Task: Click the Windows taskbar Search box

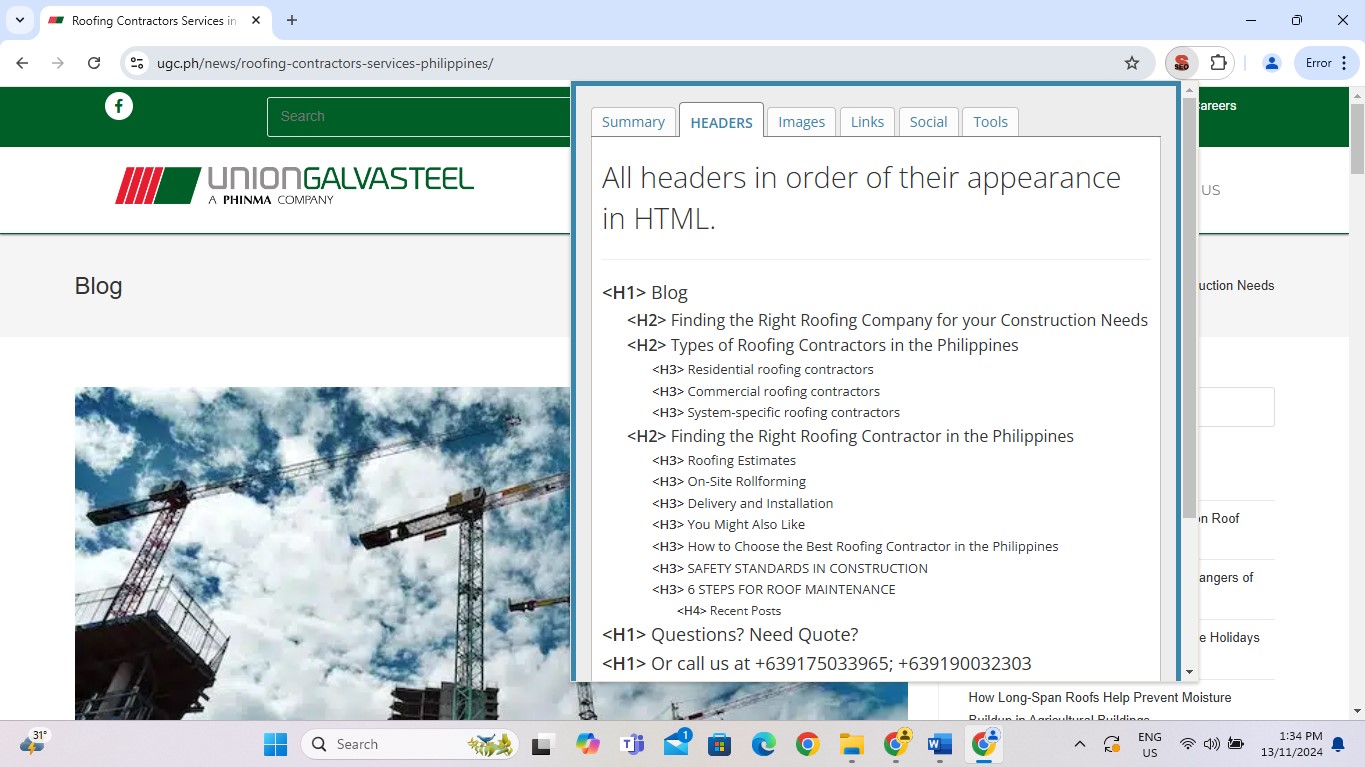Action: coord(410,744)
